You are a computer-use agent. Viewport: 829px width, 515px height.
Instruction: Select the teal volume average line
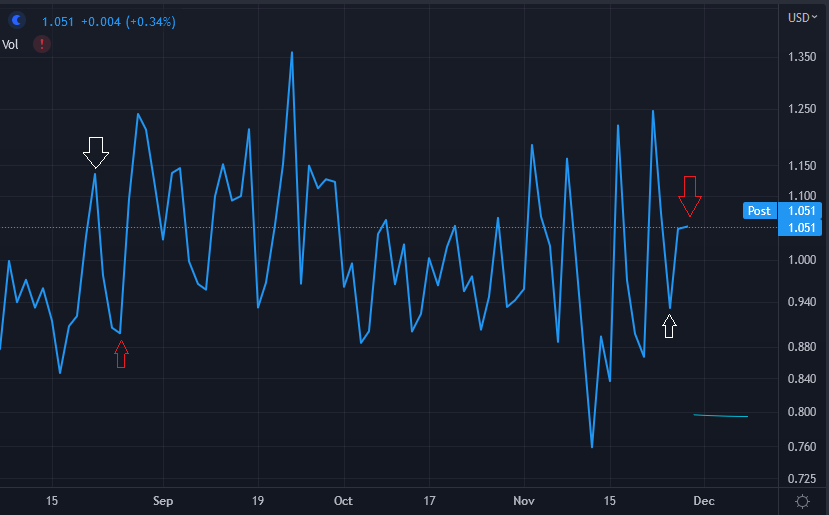721,416
